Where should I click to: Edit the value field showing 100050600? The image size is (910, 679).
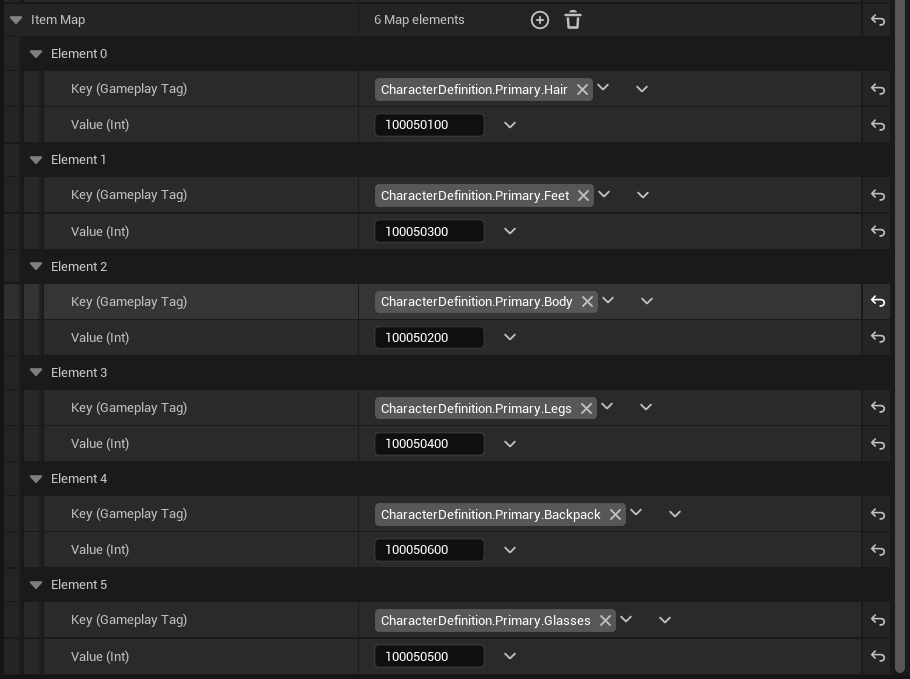pos(429,550)
